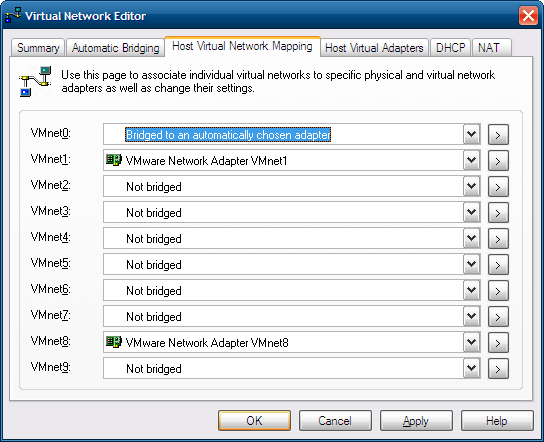Screen dimensions: 544x442
Task: Click the network mapping illustration icon
Action: (x=35, y=82)
